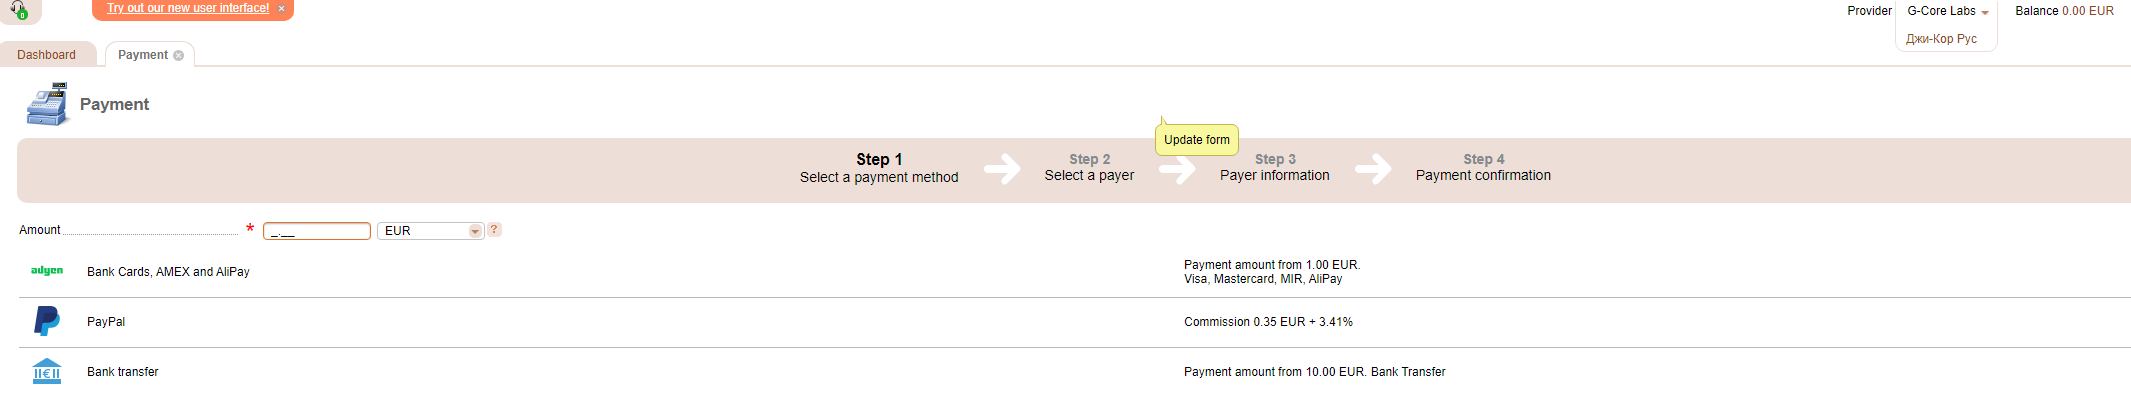Screen dimensions: 2131x411
Task: Select the Джи-Кор Рус provider option
Action: [x=1941, y=39]
